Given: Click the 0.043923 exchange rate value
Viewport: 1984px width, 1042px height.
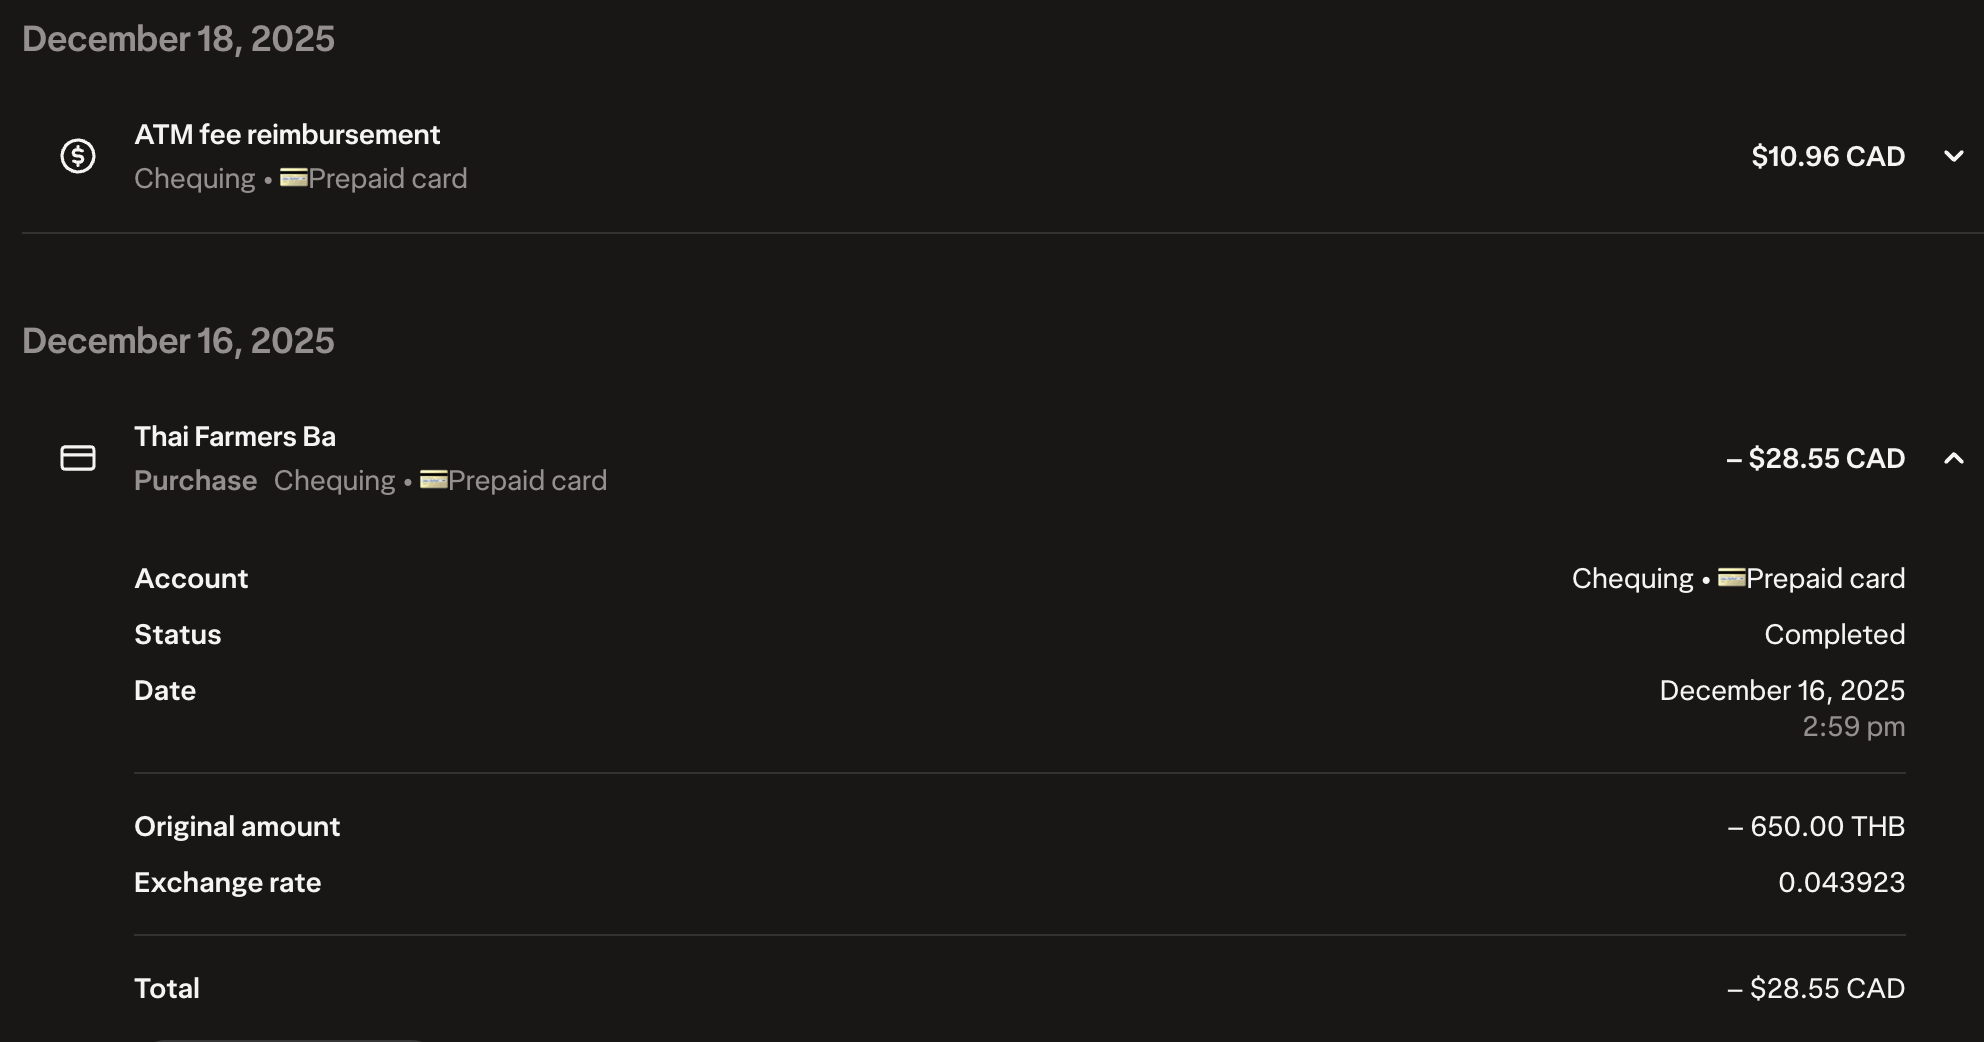Looking at the screenshot, I should pyautogui.click(x=1841, y=882).
